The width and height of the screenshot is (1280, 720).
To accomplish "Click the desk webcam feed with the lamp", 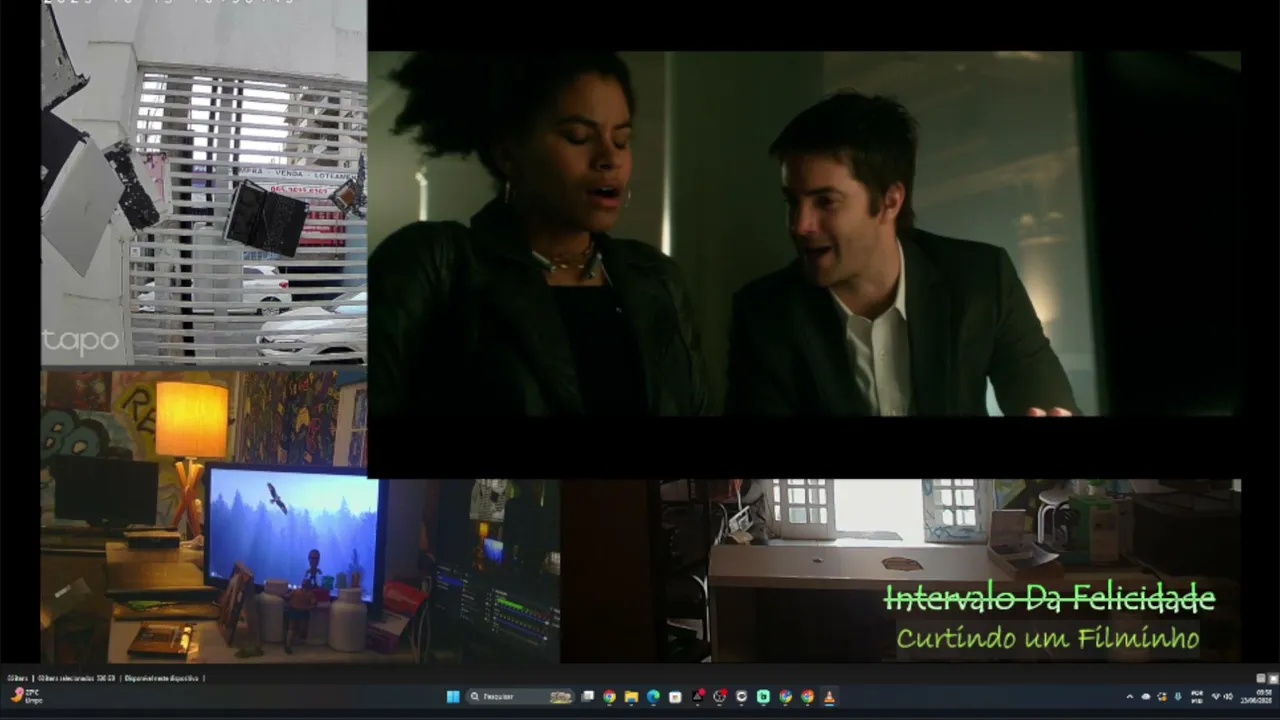I will (300, 517).
